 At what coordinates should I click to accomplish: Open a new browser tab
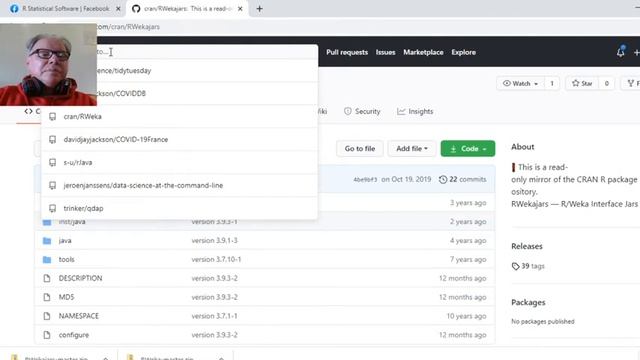click(260, 9)
